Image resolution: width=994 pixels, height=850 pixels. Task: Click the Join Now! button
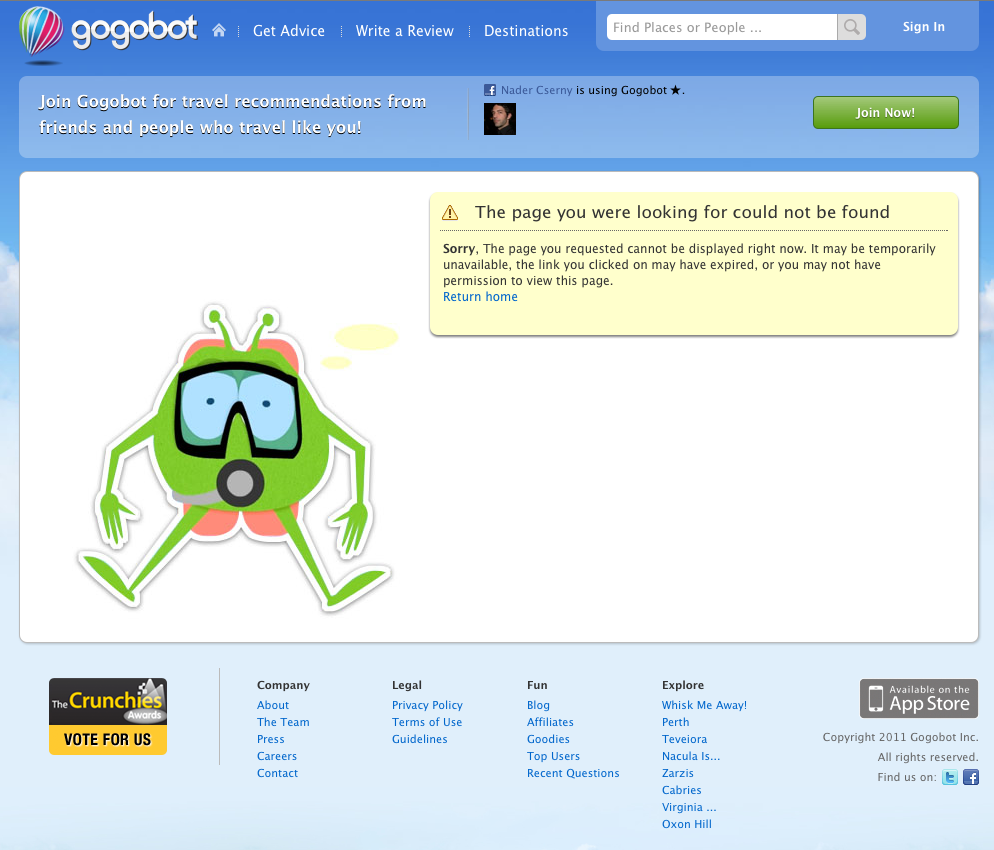(886, 112)
